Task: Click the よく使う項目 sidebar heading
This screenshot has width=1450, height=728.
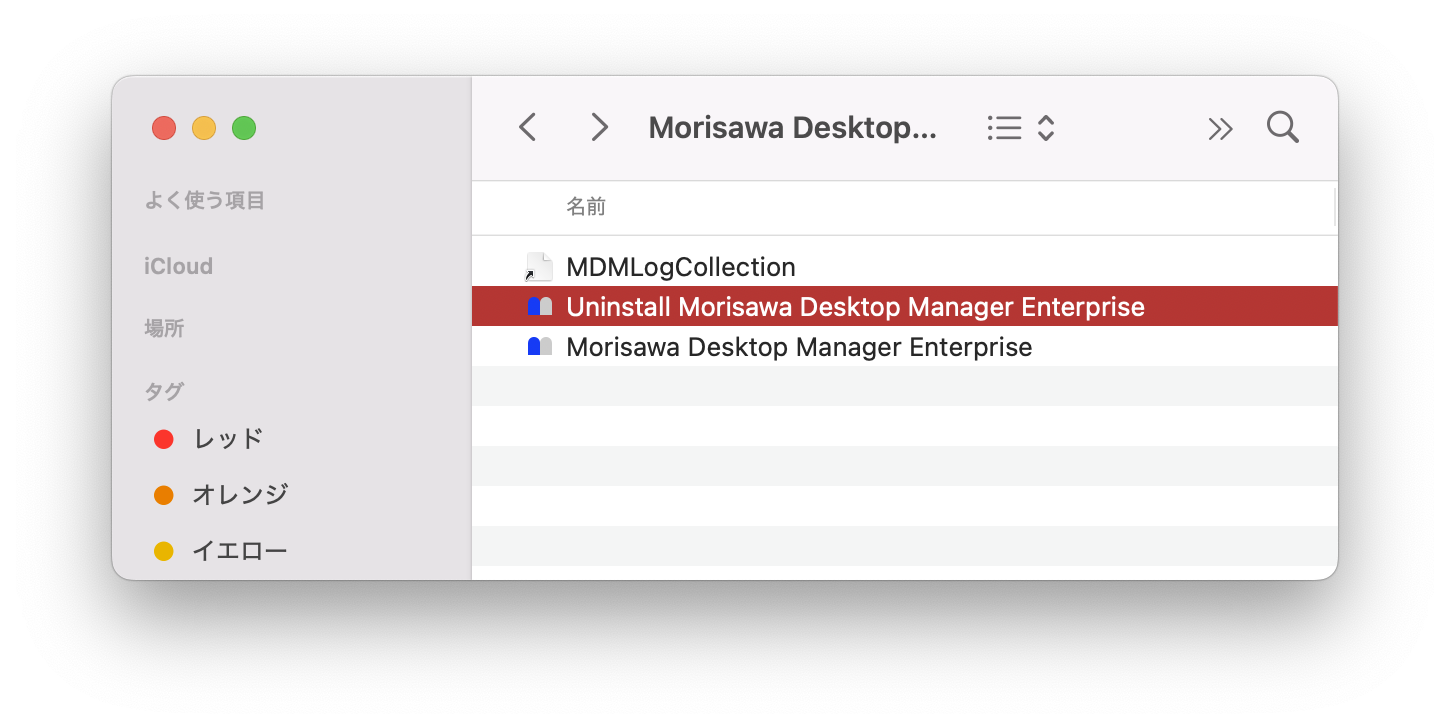Action: (x=204, y=200)
